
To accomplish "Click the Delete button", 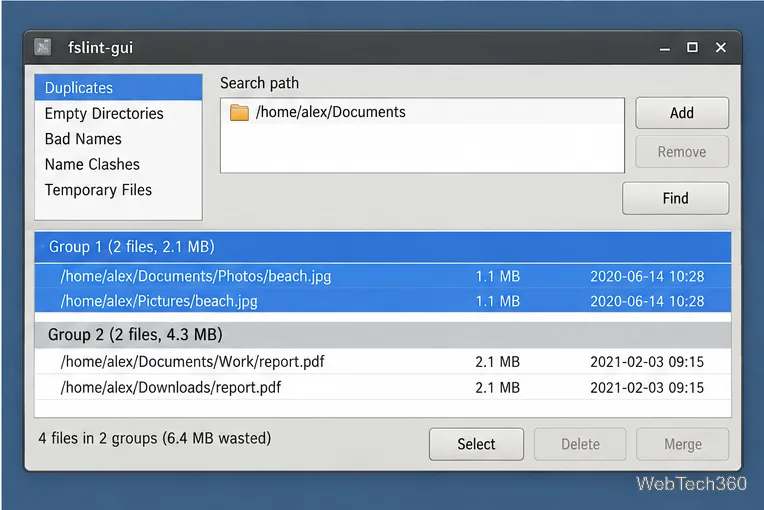I will pos(580,444).
